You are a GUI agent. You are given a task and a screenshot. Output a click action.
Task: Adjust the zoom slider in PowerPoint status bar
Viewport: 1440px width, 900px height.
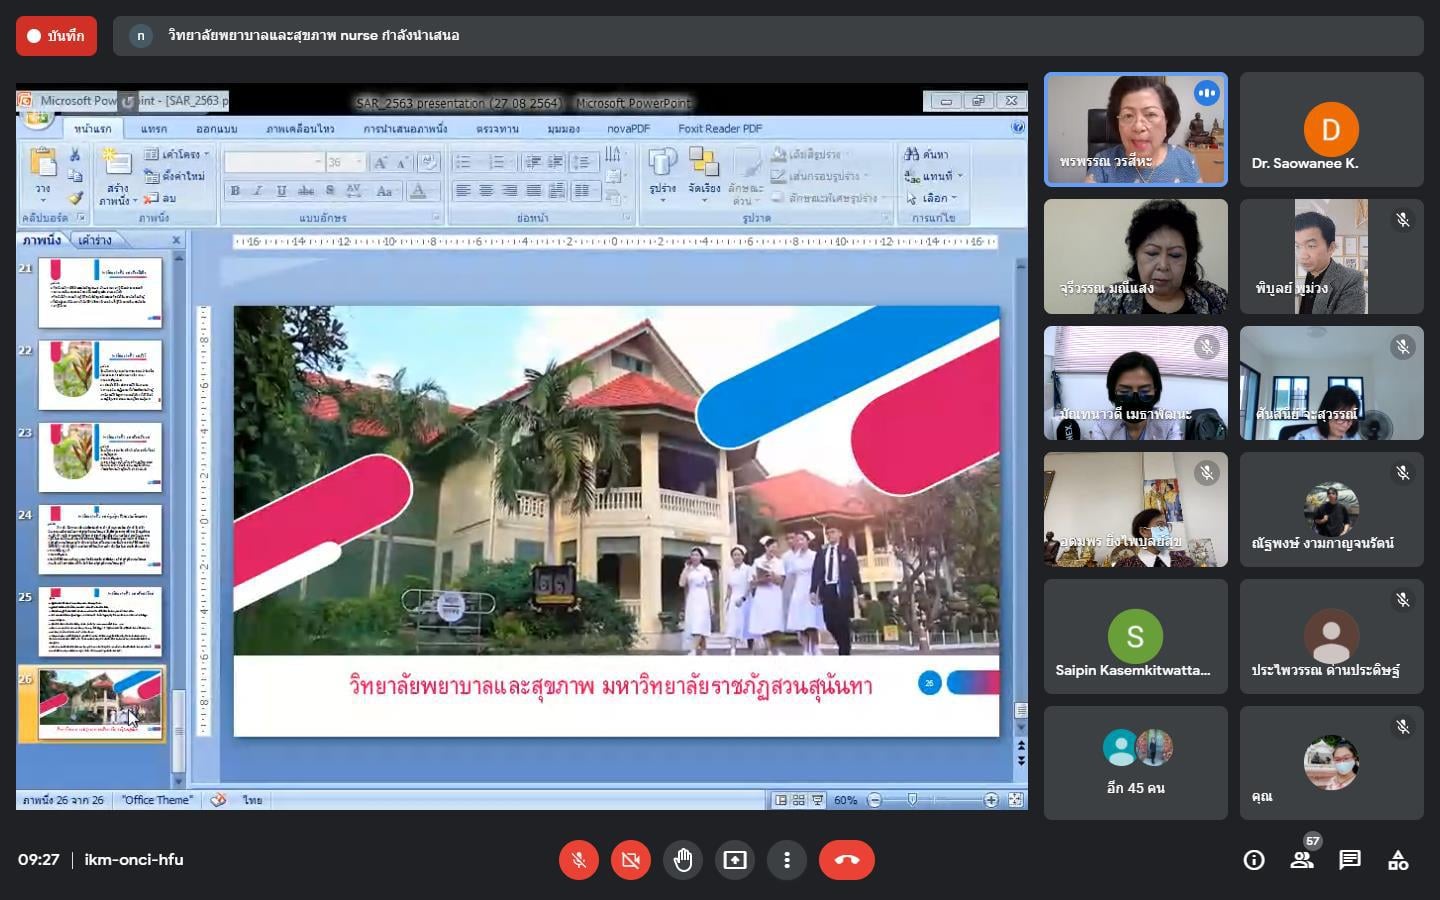[x=912, y=800]
